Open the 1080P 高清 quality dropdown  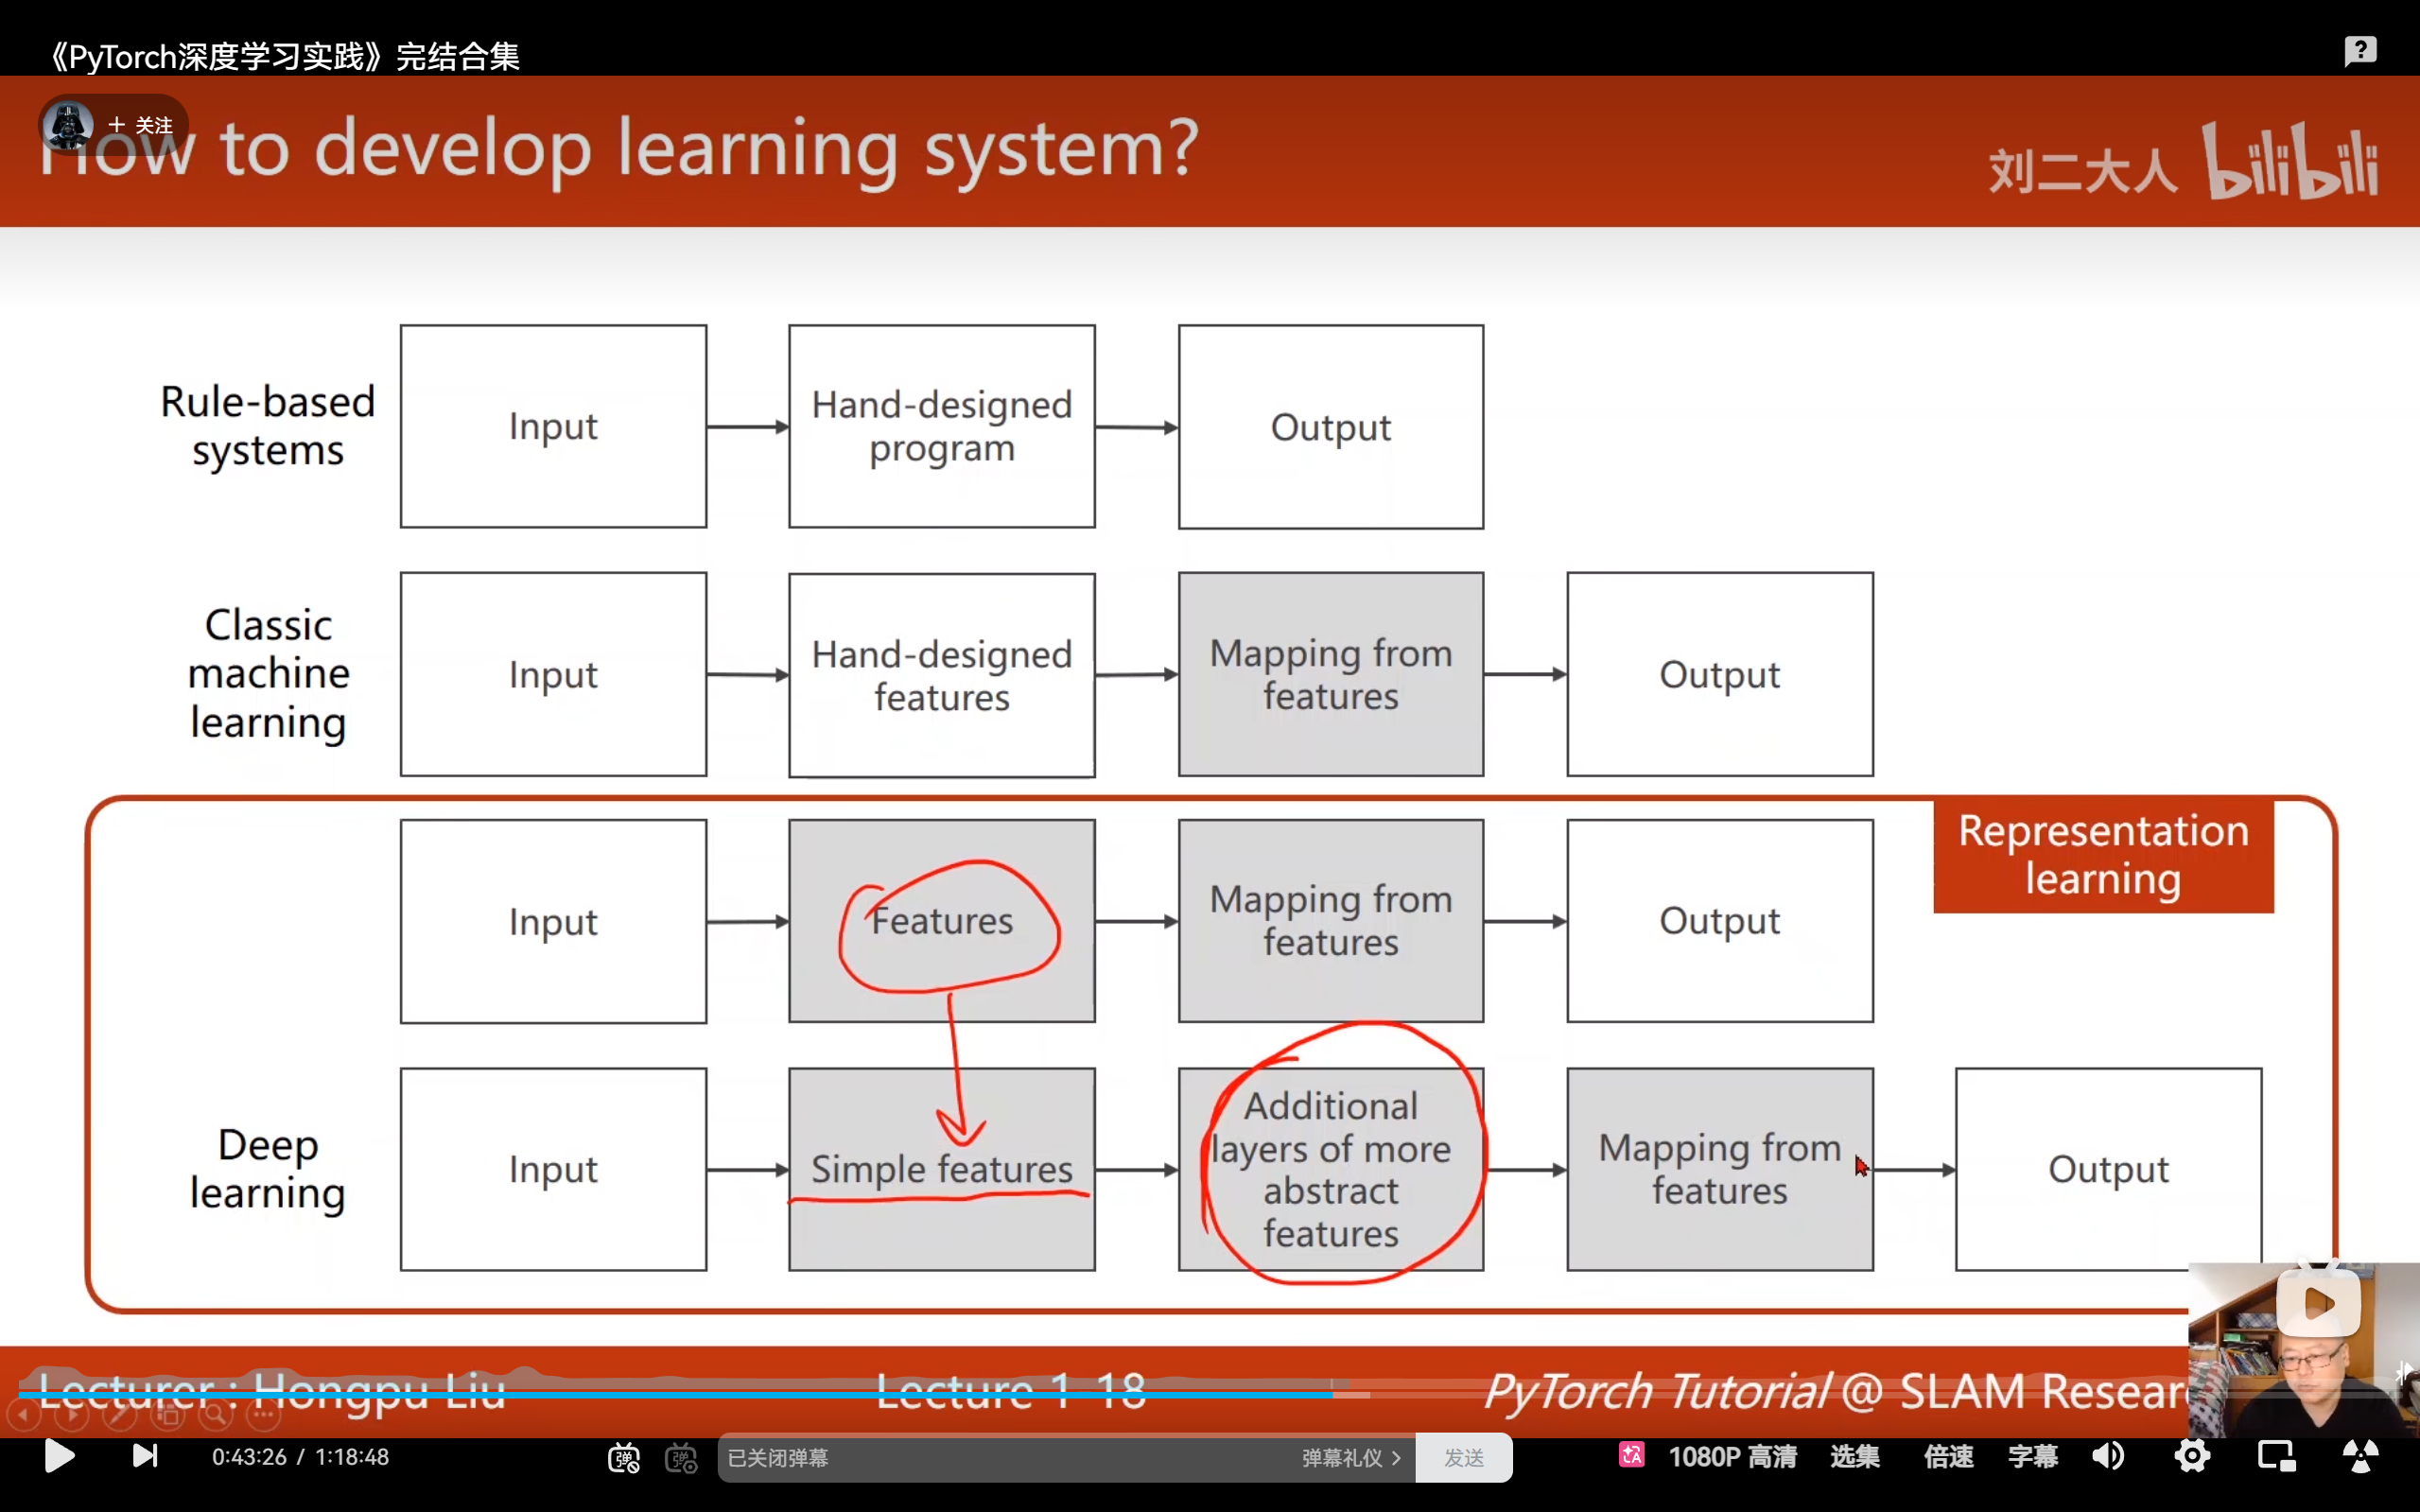tap(1732, 1457)
